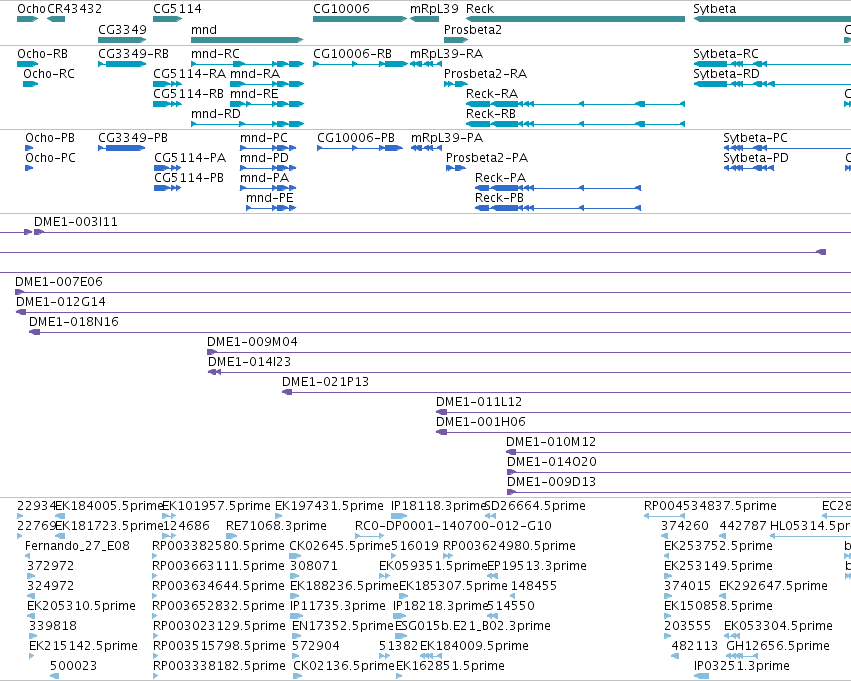This screenshot has width=851, height=681.
Task: Select transcript Sytbeta-RD
Action: coord(772,84)
